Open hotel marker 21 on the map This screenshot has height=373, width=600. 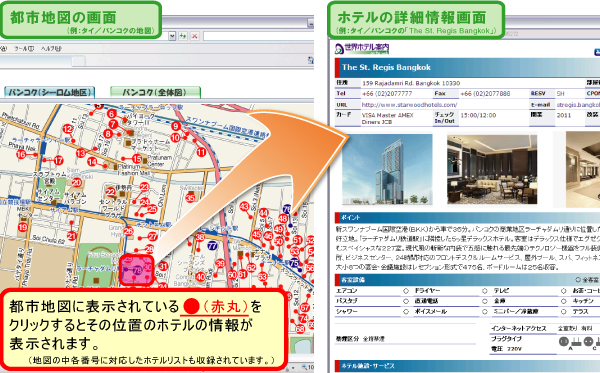pyautogui.click(x=72, y=236)
